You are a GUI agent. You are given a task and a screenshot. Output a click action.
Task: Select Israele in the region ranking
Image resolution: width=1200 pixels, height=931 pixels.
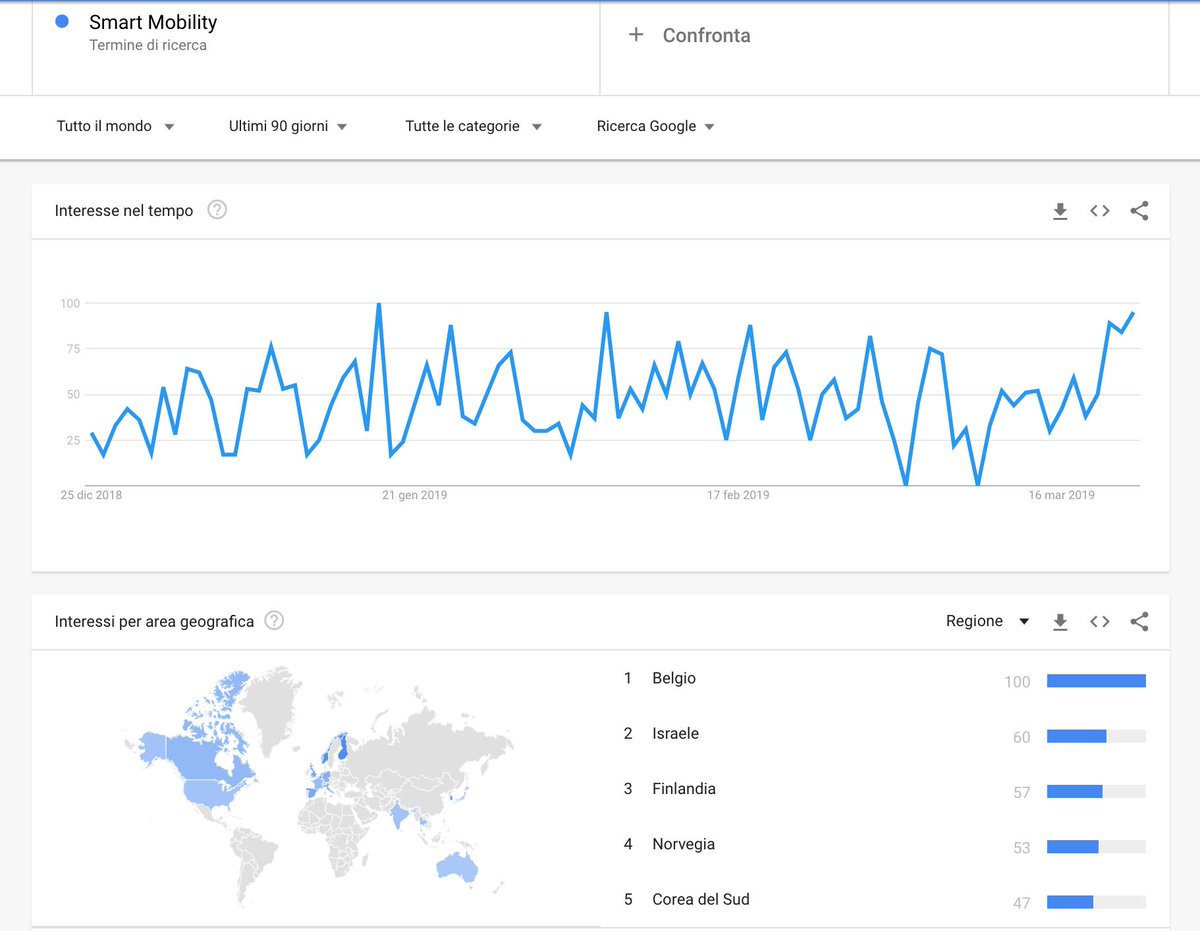click(675, 733)
